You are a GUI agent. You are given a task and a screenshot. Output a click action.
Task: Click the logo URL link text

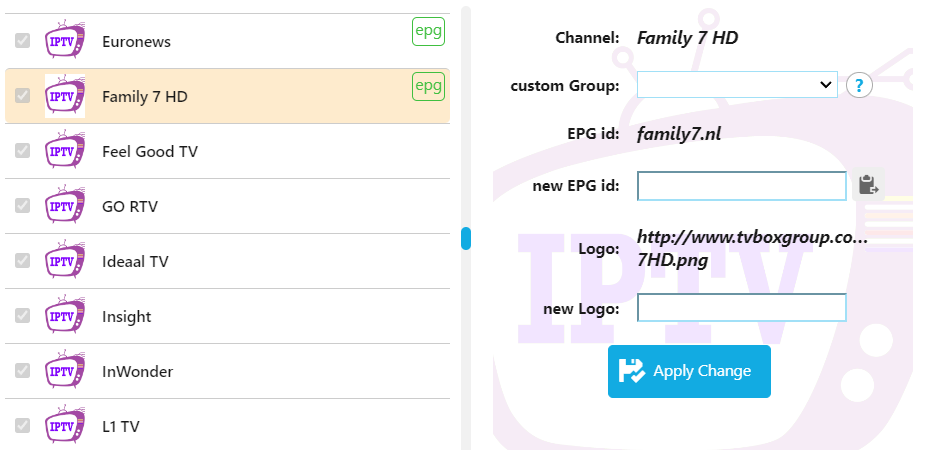click(x=752, y=249)
